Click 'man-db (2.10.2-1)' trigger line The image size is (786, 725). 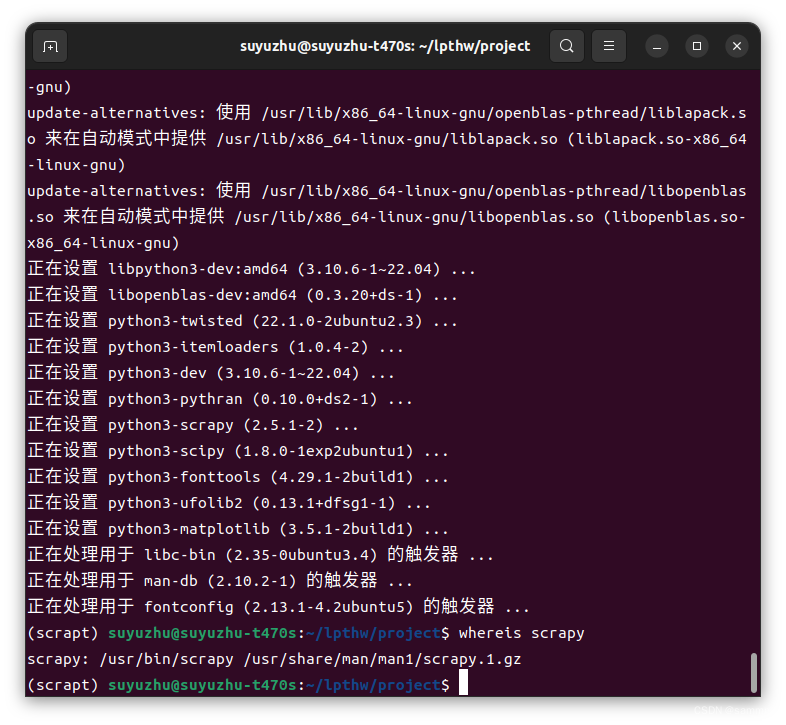(x=220, y=581)
